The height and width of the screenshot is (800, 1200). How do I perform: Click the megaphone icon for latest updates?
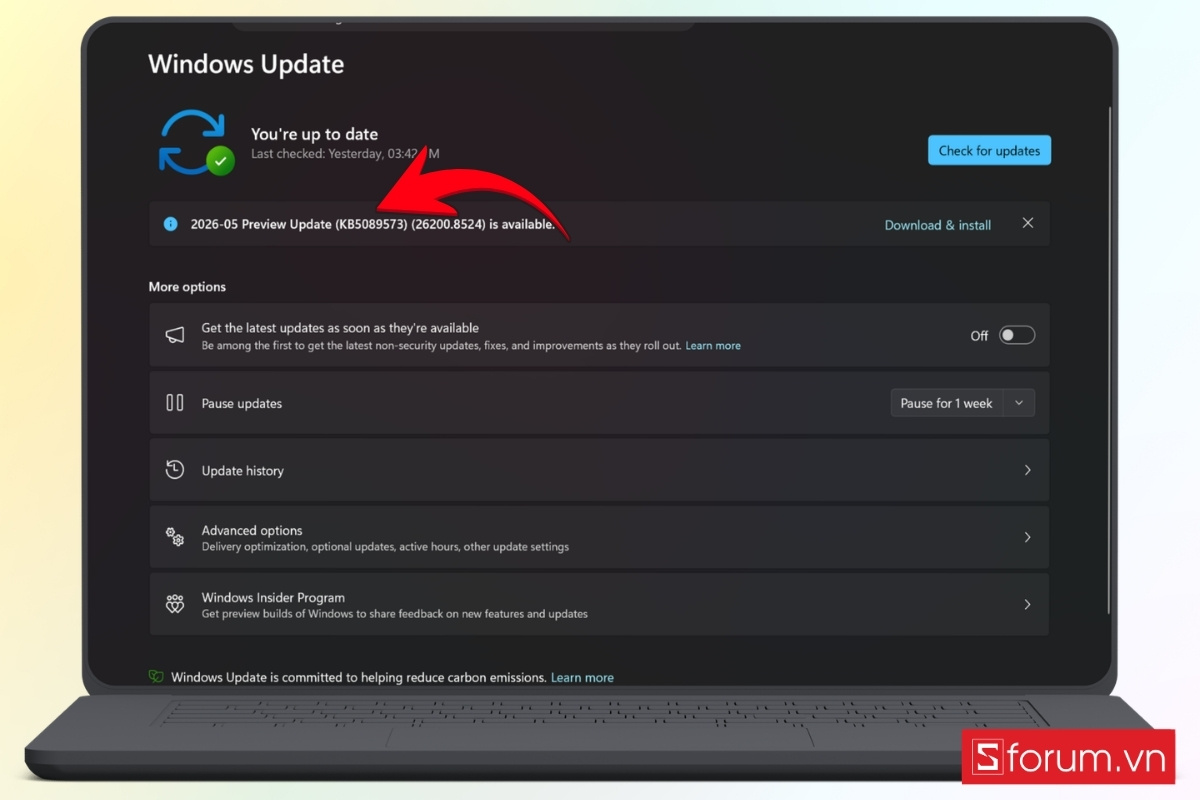coord(175,335)
